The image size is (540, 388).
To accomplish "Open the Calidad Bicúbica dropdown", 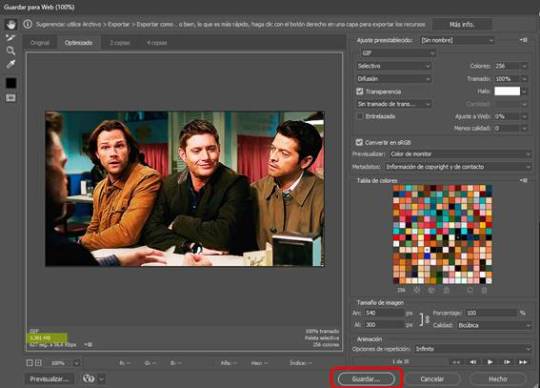I will point(494,325).
